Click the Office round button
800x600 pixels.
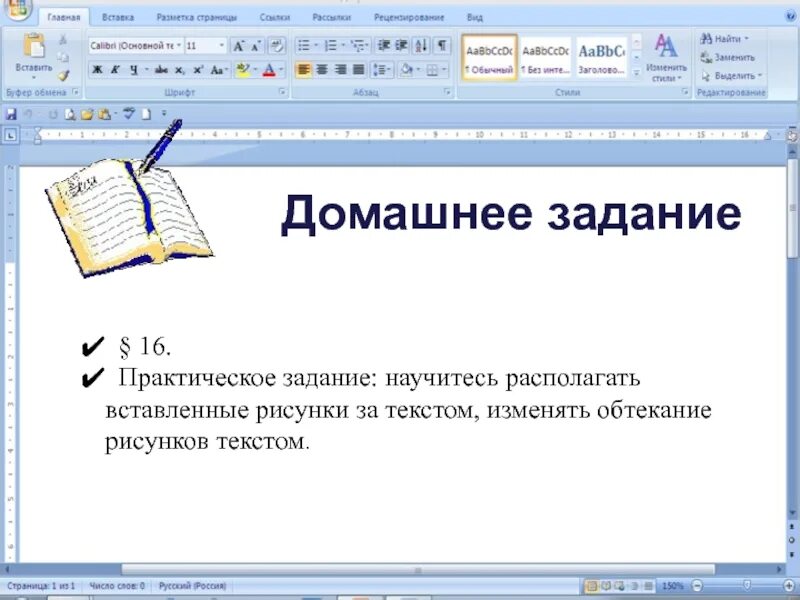click(17, 8)
